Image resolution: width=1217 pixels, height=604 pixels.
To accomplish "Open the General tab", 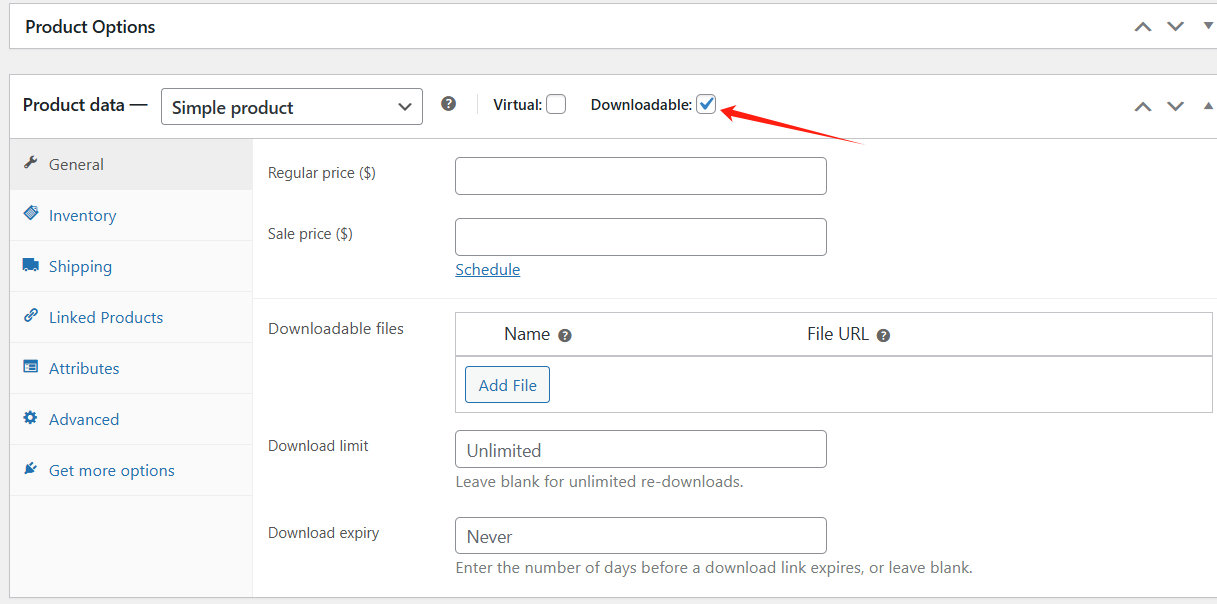I will 131,164.
